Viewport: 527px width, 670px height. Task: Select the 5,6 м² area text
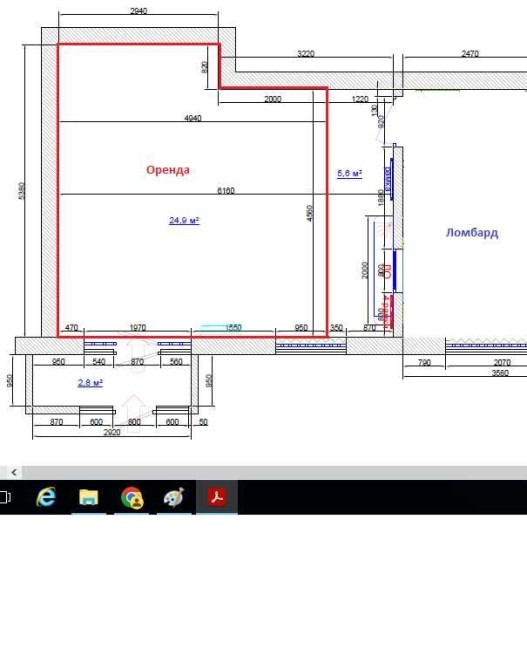click(350, 173)
